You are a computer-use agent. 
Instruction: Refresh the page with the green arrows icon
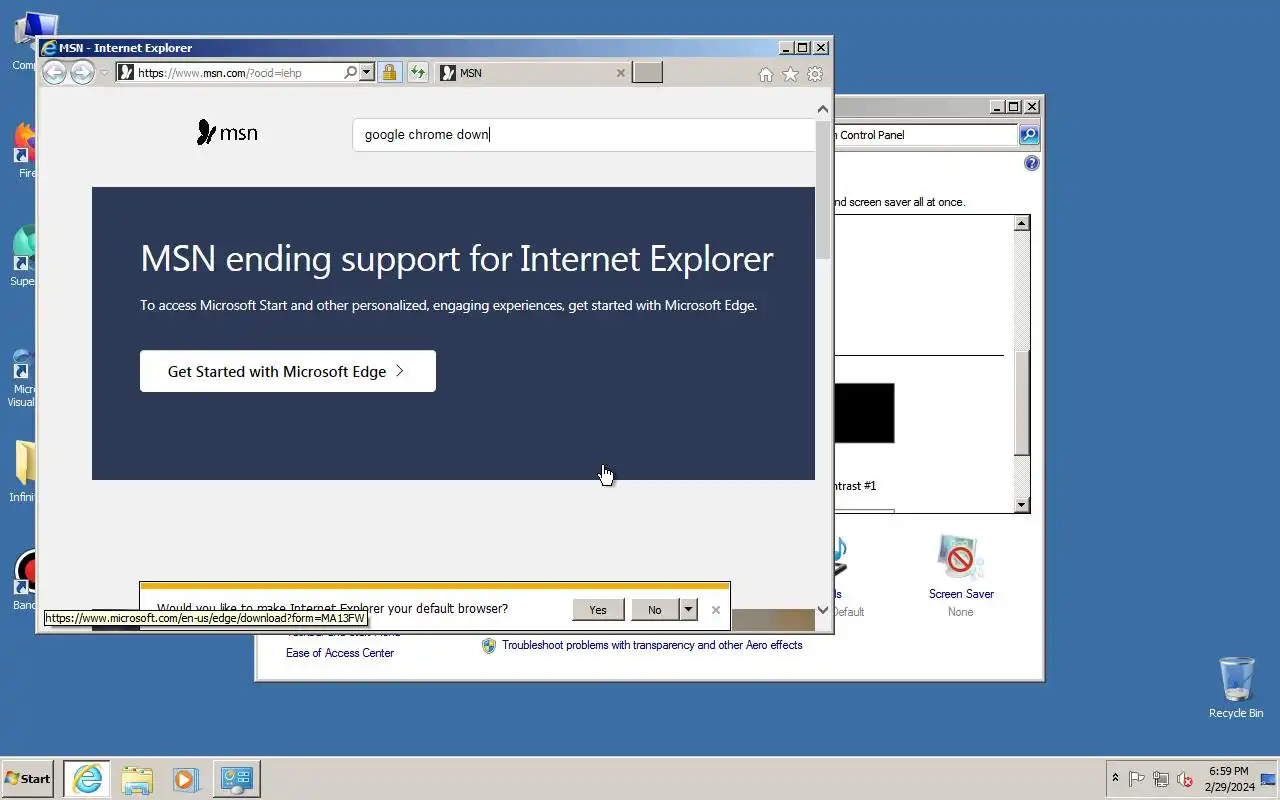click(x=417, y=72)
